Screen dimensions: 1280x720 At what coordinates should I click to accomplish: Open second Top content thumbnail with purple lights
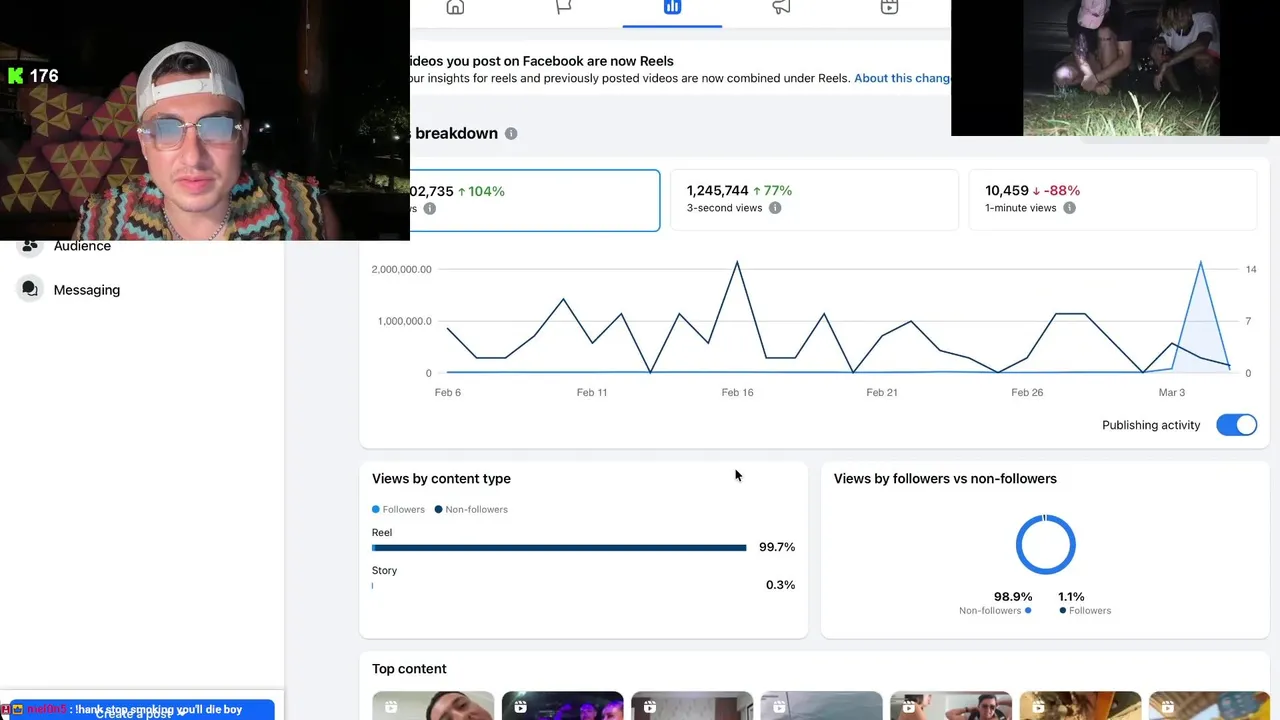[562, 706]
